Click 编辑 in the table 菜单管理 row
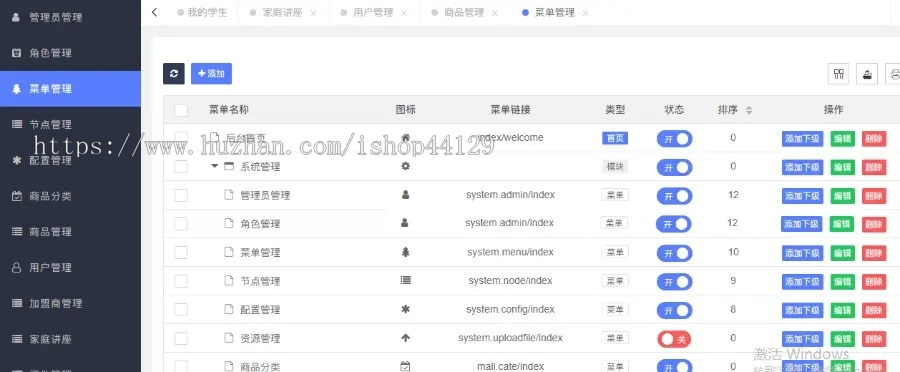The width and height of the screenshot is (900, 372). pyautogui.click(x=842, y=253)
